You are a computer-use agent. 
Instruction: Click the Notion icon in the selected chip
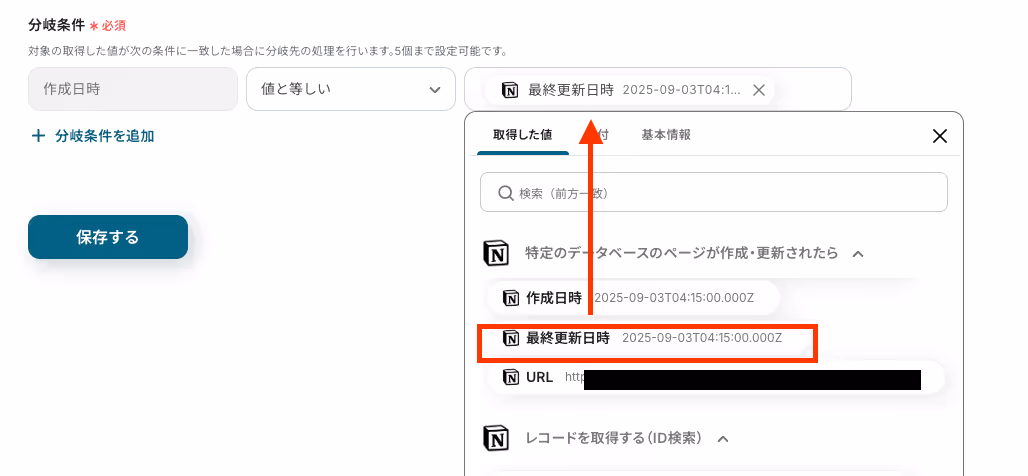pyautogui.click(x=510, y=90)
